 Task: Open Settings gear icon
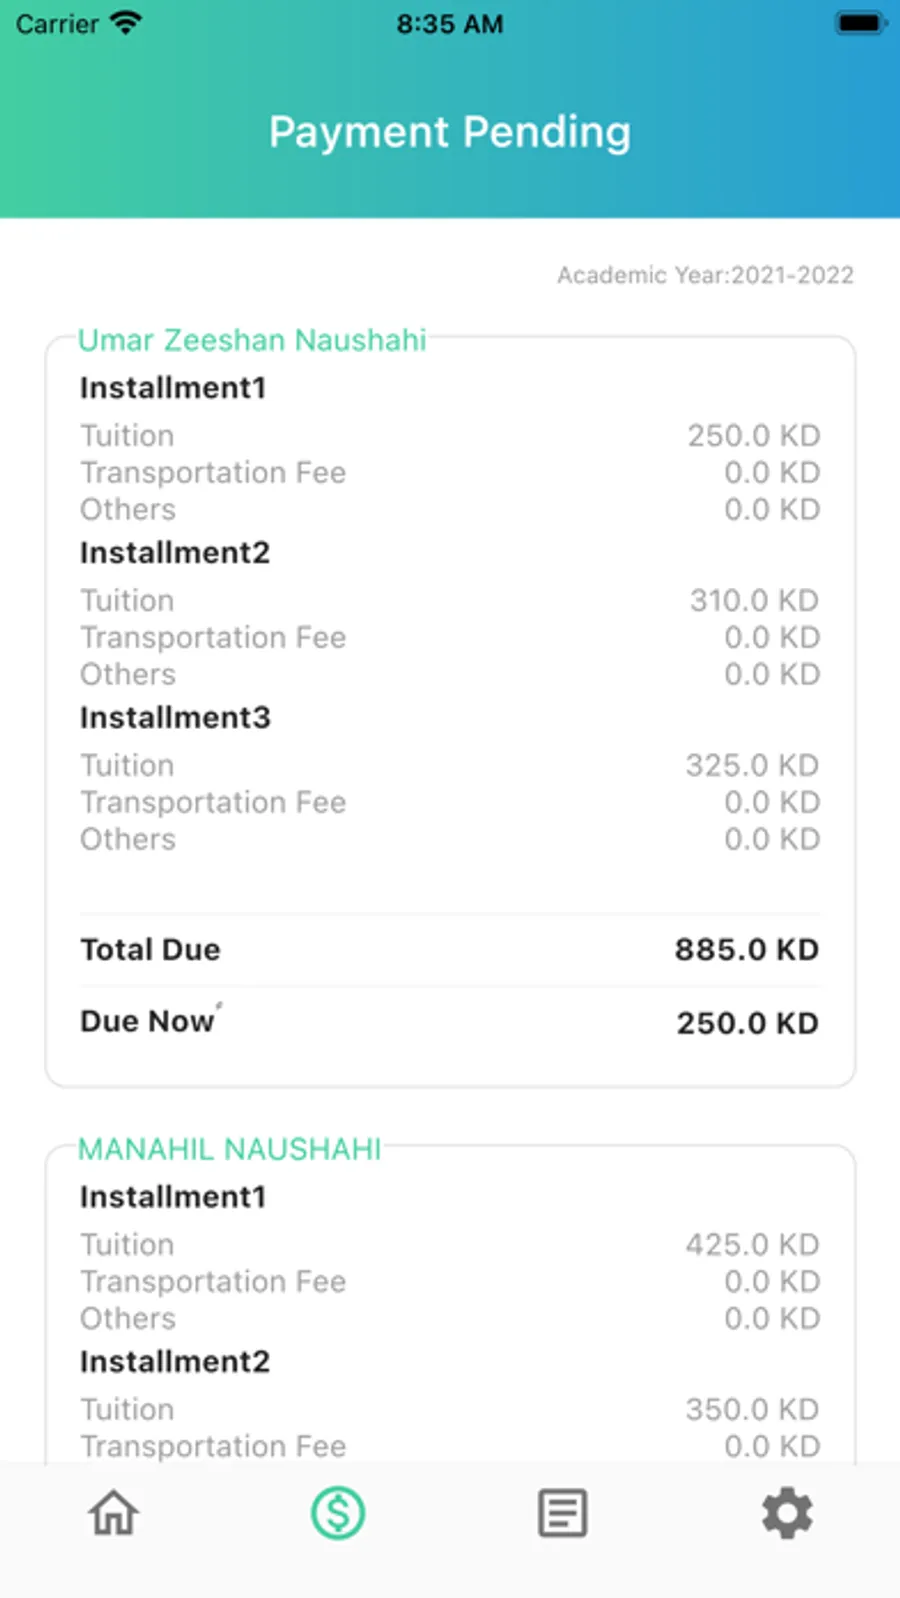click(x=787, y=1513)
